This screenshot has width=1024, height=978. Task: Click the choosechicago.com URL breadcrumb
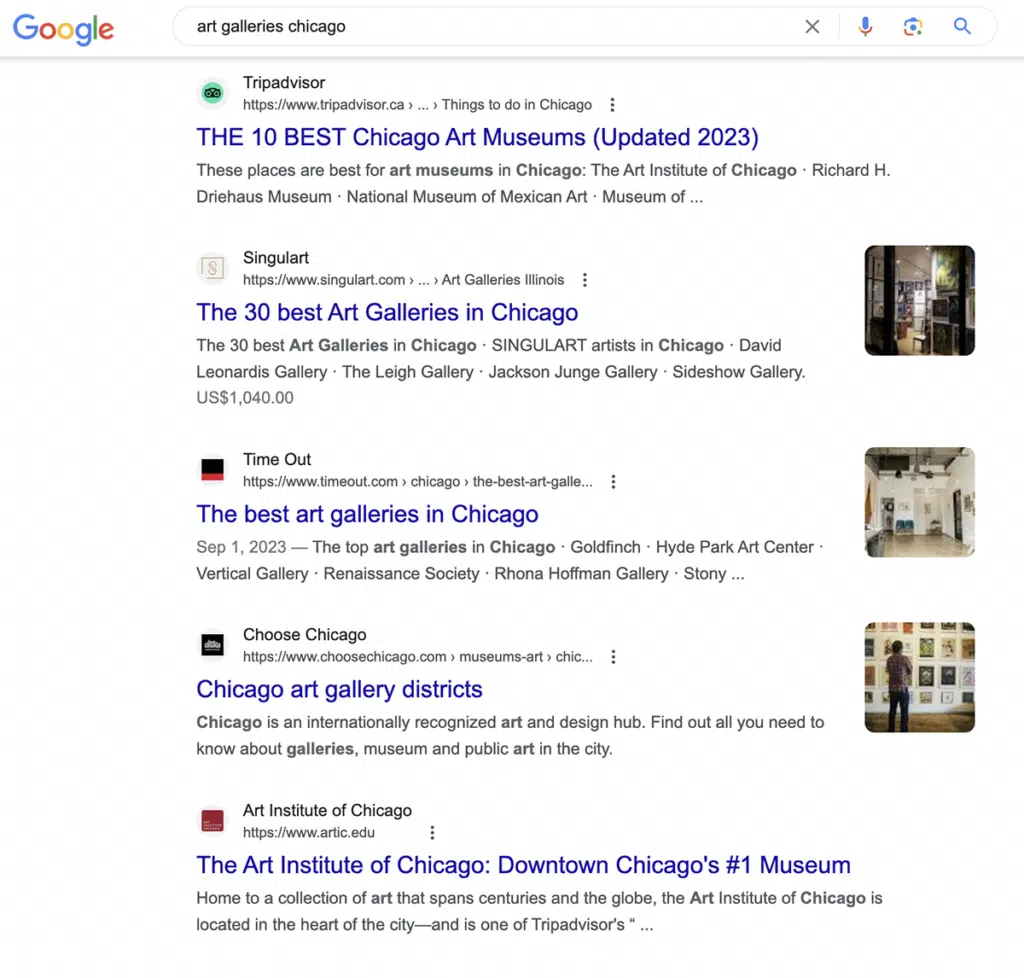coord(418,657)
